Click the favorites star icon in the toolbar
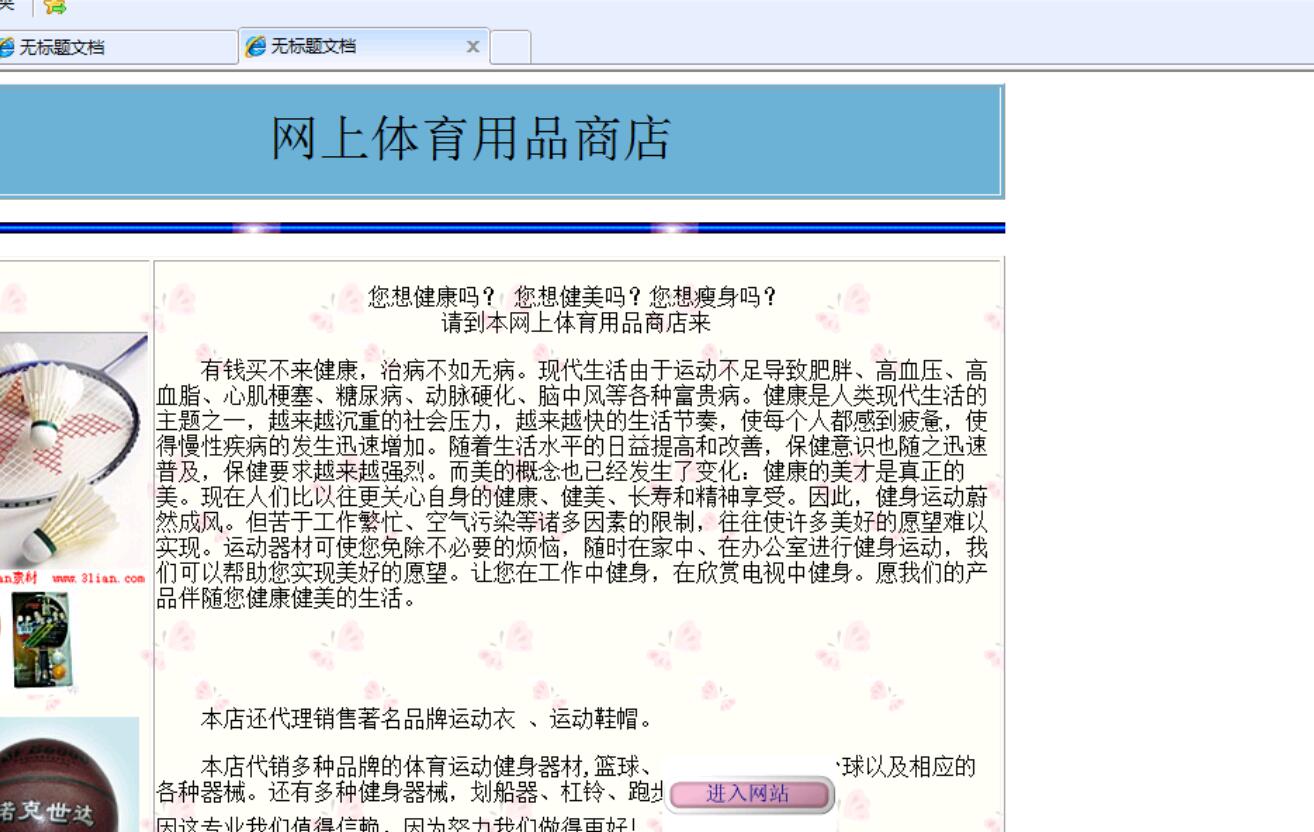The width and height of the screenshot is (1314, 832). coord(55,7)
